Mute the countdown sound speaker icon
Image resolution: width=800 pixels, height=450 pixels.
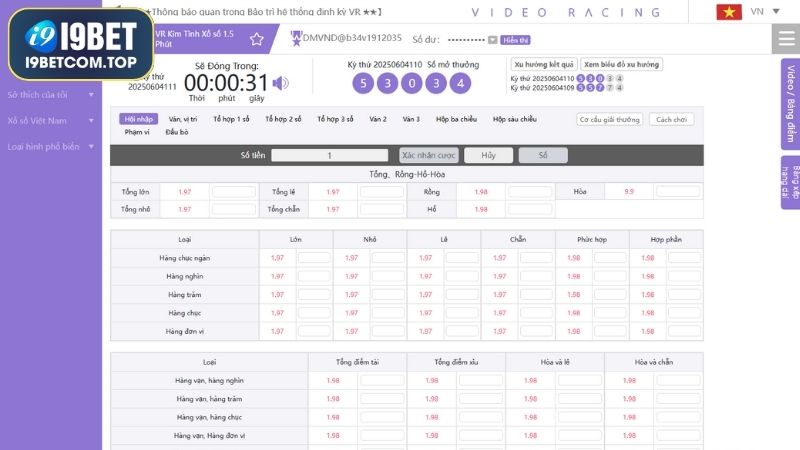point(281,83)
